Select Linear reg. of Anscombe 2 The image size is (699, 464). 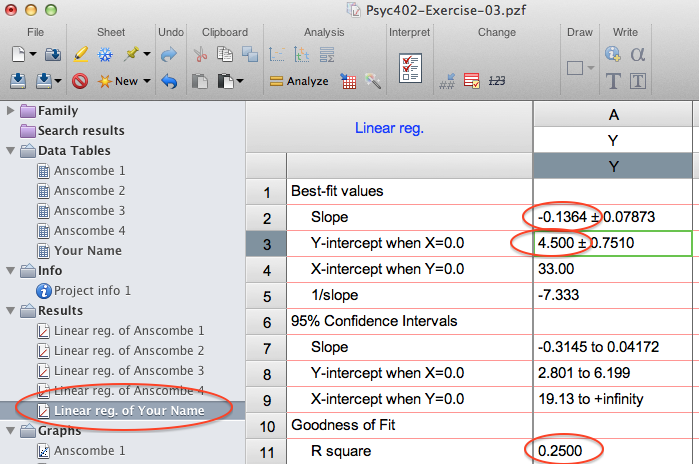coord(129,350)
